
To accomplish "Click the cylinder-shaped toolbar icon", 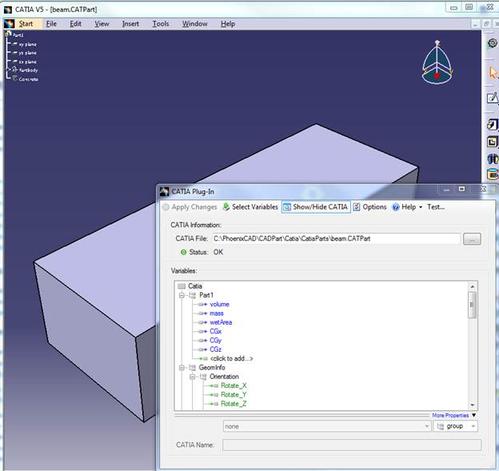I will click(x=493, y=174).
